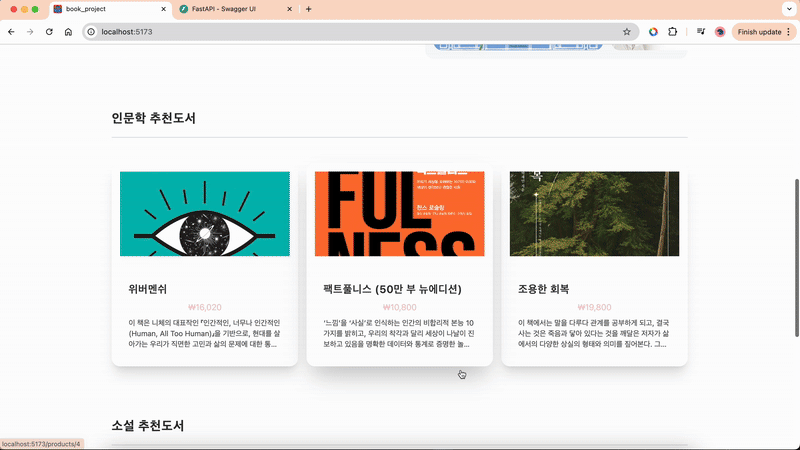View site information icon
This screenshot has width=800, height=450.
[91, 32]
